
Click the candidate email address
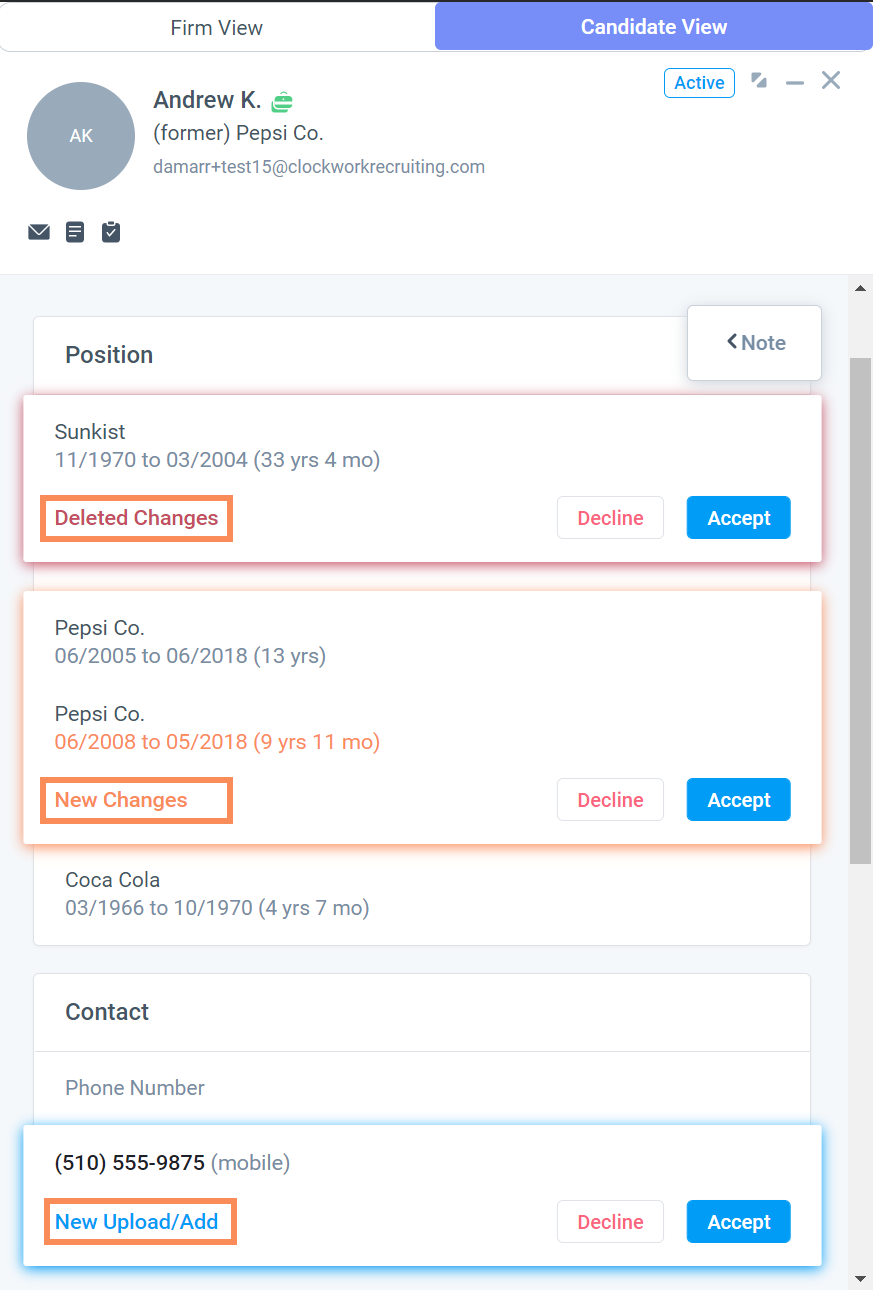coord(319,167)
